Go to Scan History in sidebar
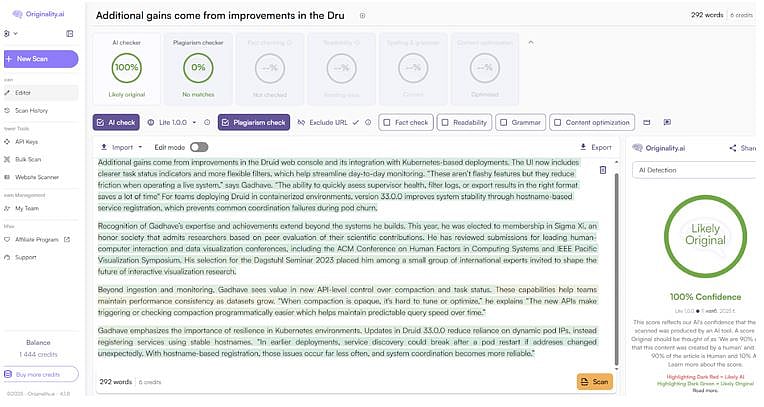Viewport: 764px width, 407px height. tap(31, 110)
